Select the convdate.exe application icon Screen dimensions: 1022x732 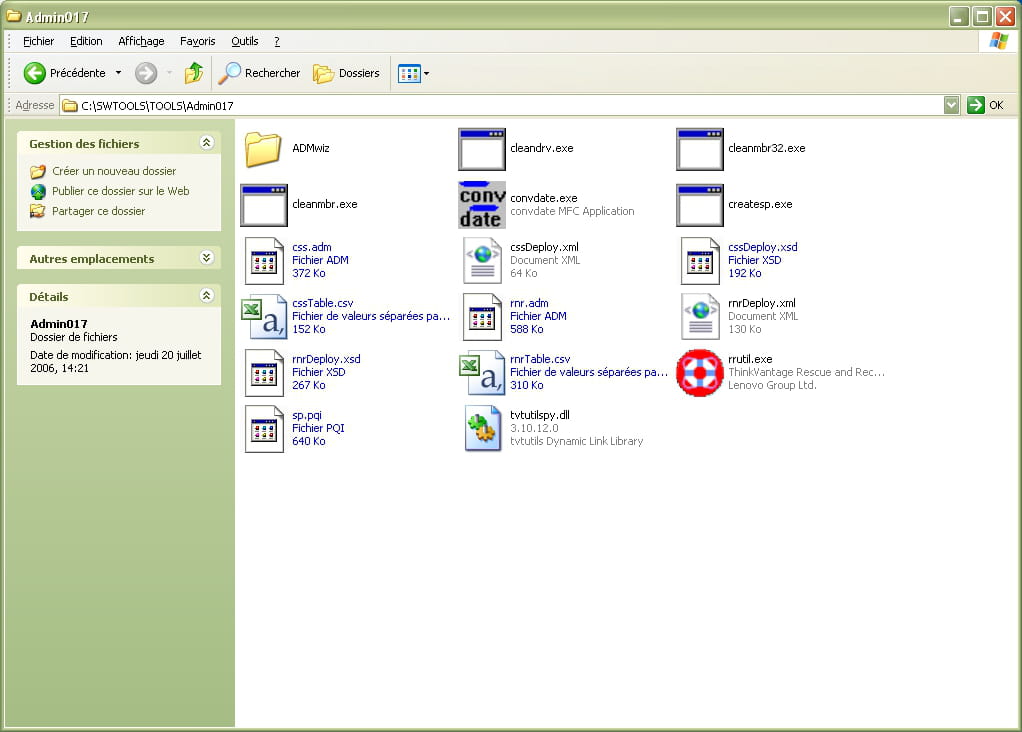[482, 205]
